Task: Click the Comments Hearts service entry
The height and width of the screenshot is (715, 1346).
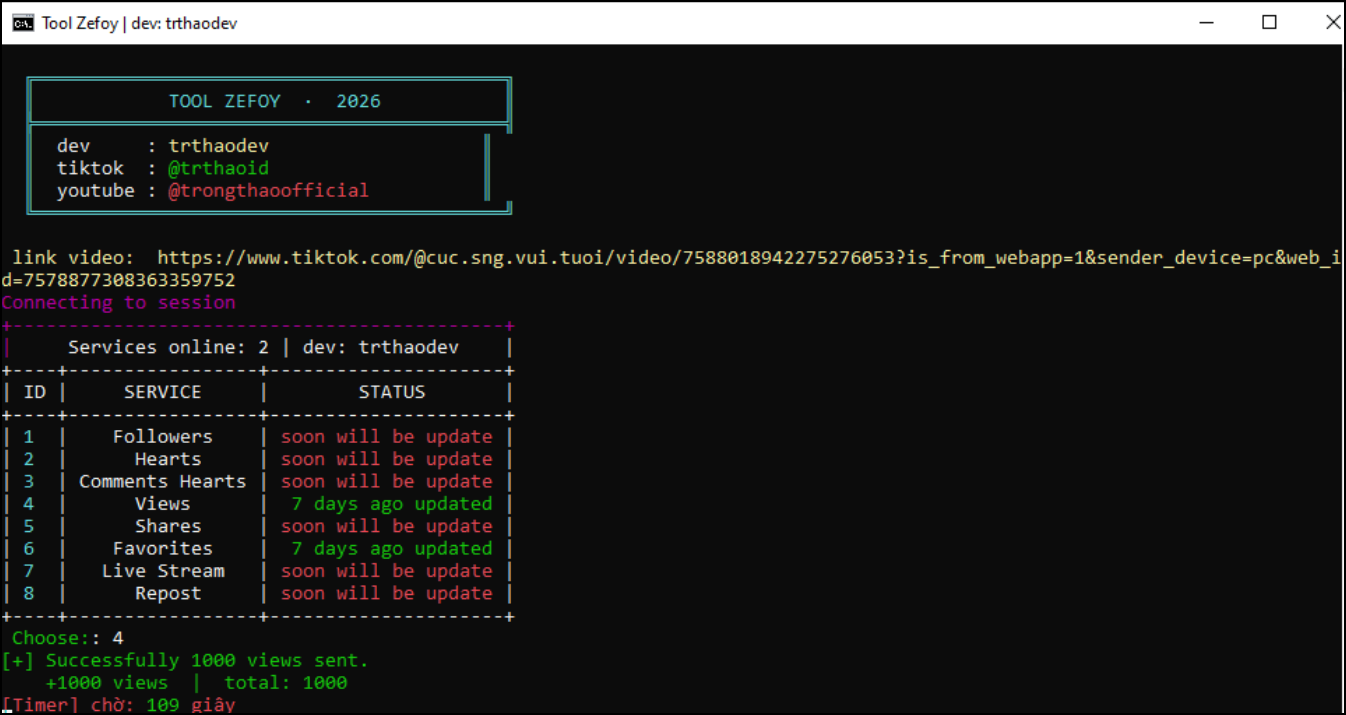Action: click(x=162, y=481)
